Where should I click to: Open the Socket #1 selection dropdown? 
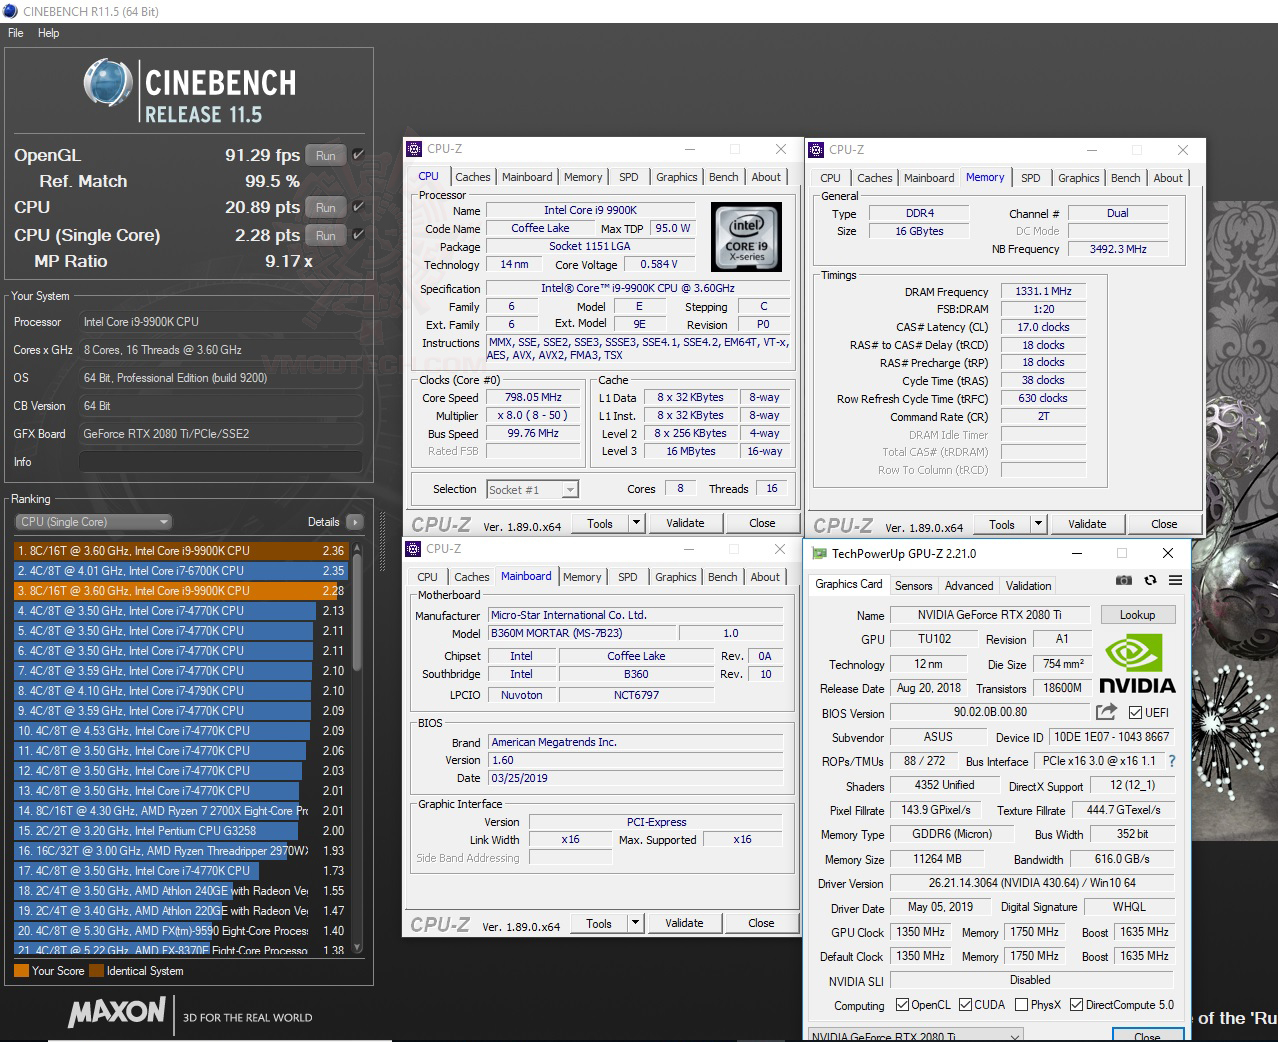(532, 489)
